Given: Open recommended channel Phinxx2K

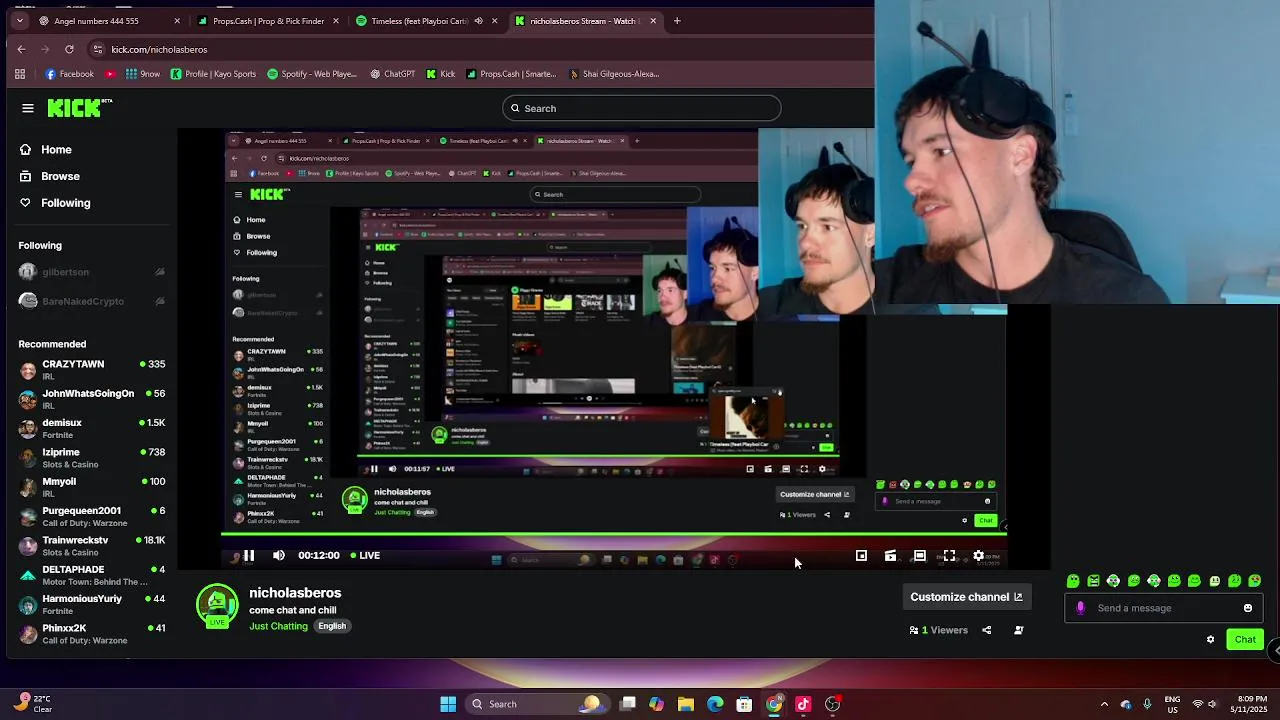Looking at the screenshot, I should pyautogui.click(x=90, y=634).
